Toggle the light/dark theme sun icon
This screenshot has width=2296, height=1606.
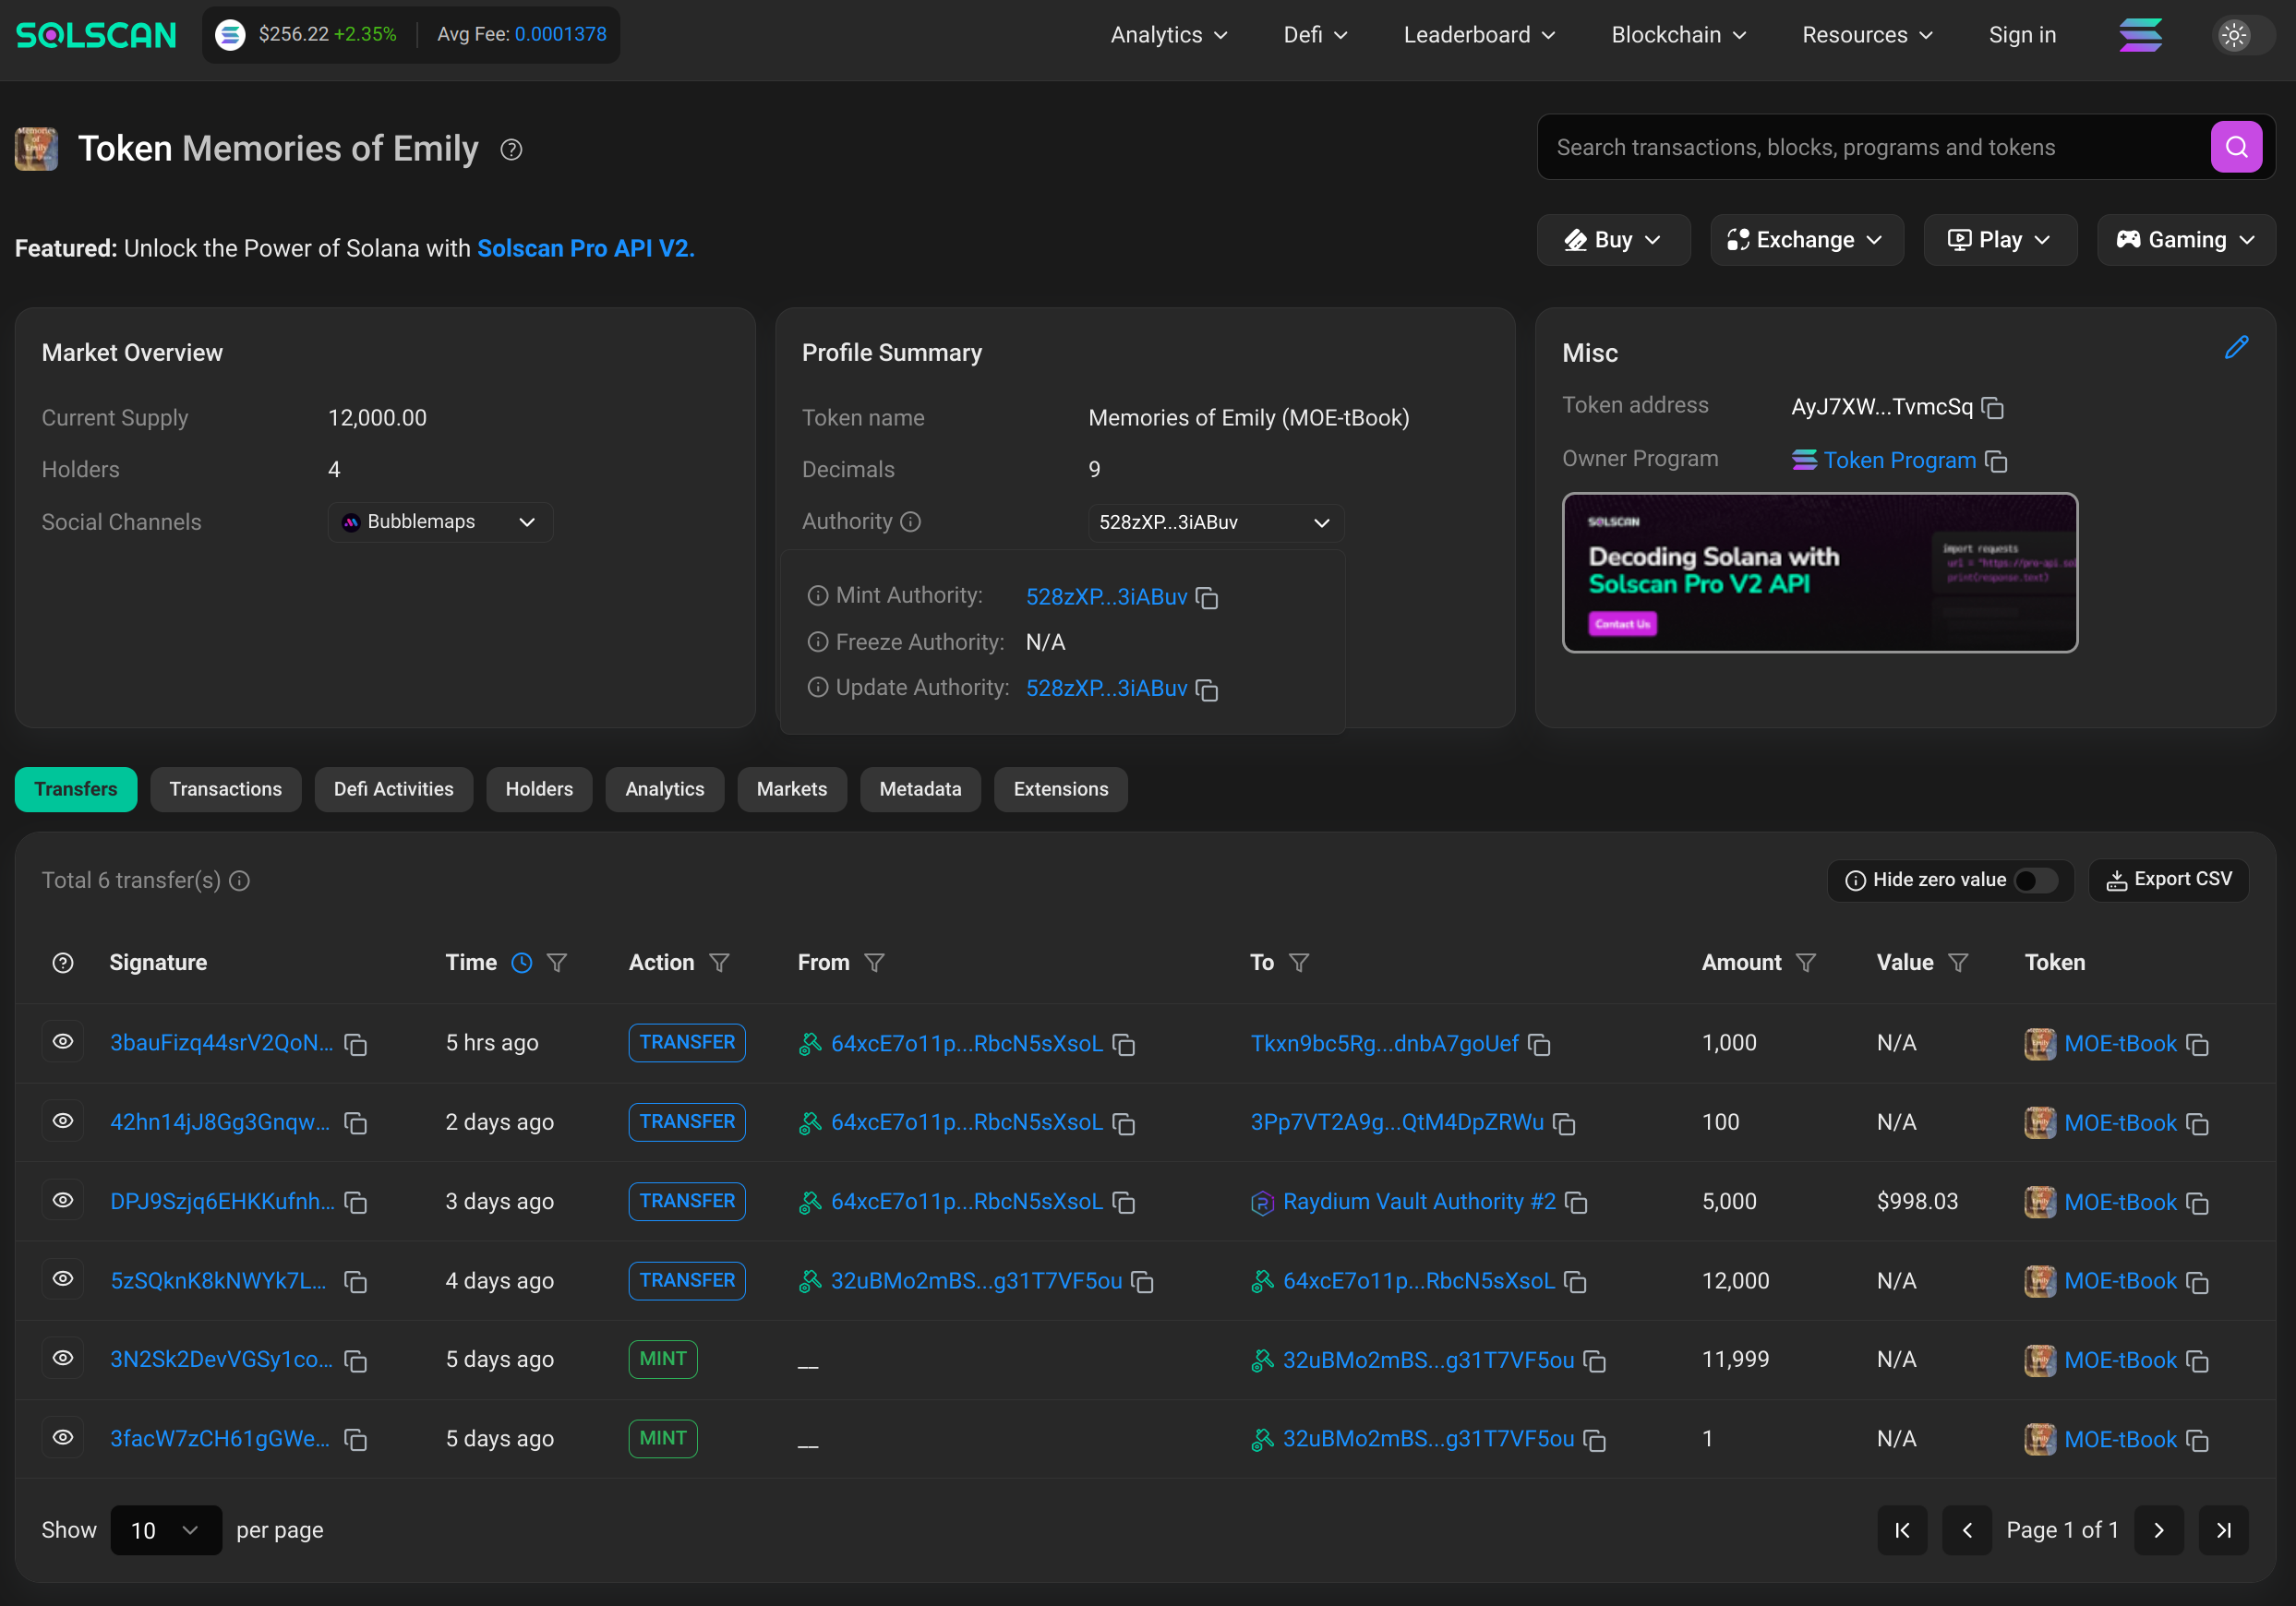(x=2234, y=35)
